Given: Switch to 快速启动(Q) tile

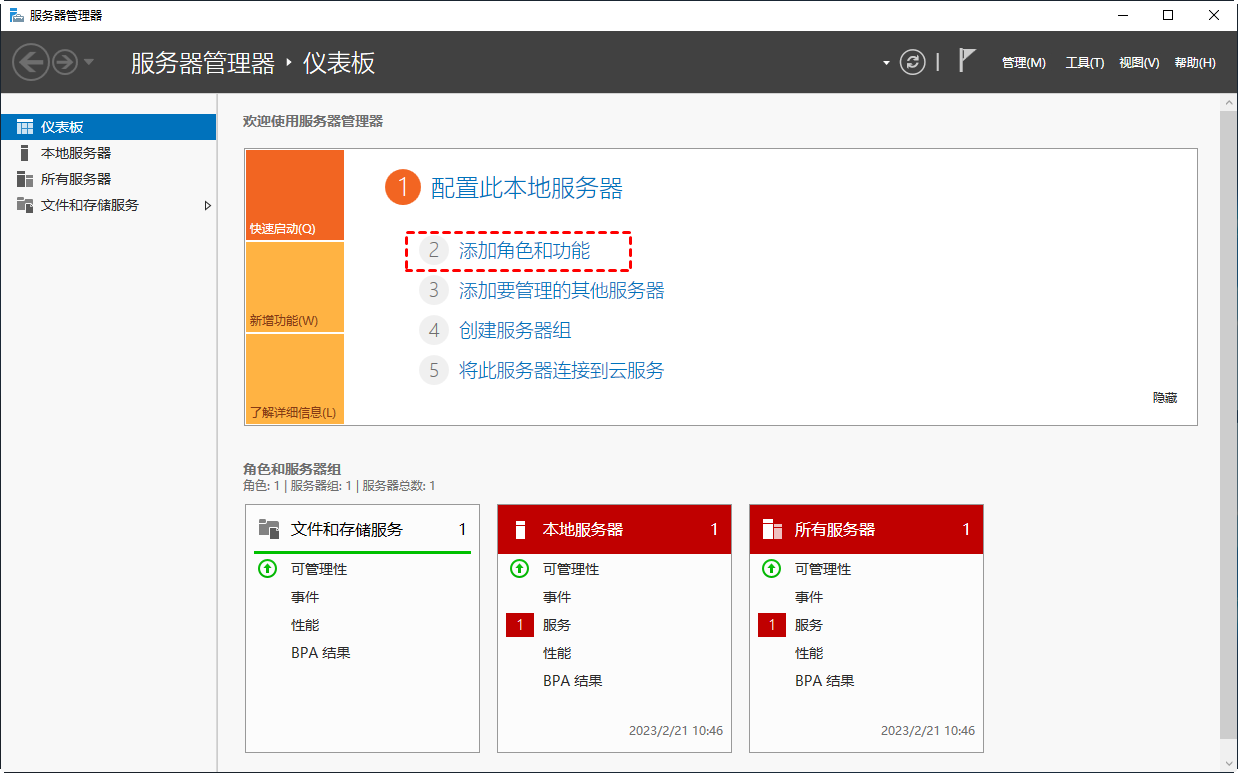Looking at the screenshot, I should 294,195.
